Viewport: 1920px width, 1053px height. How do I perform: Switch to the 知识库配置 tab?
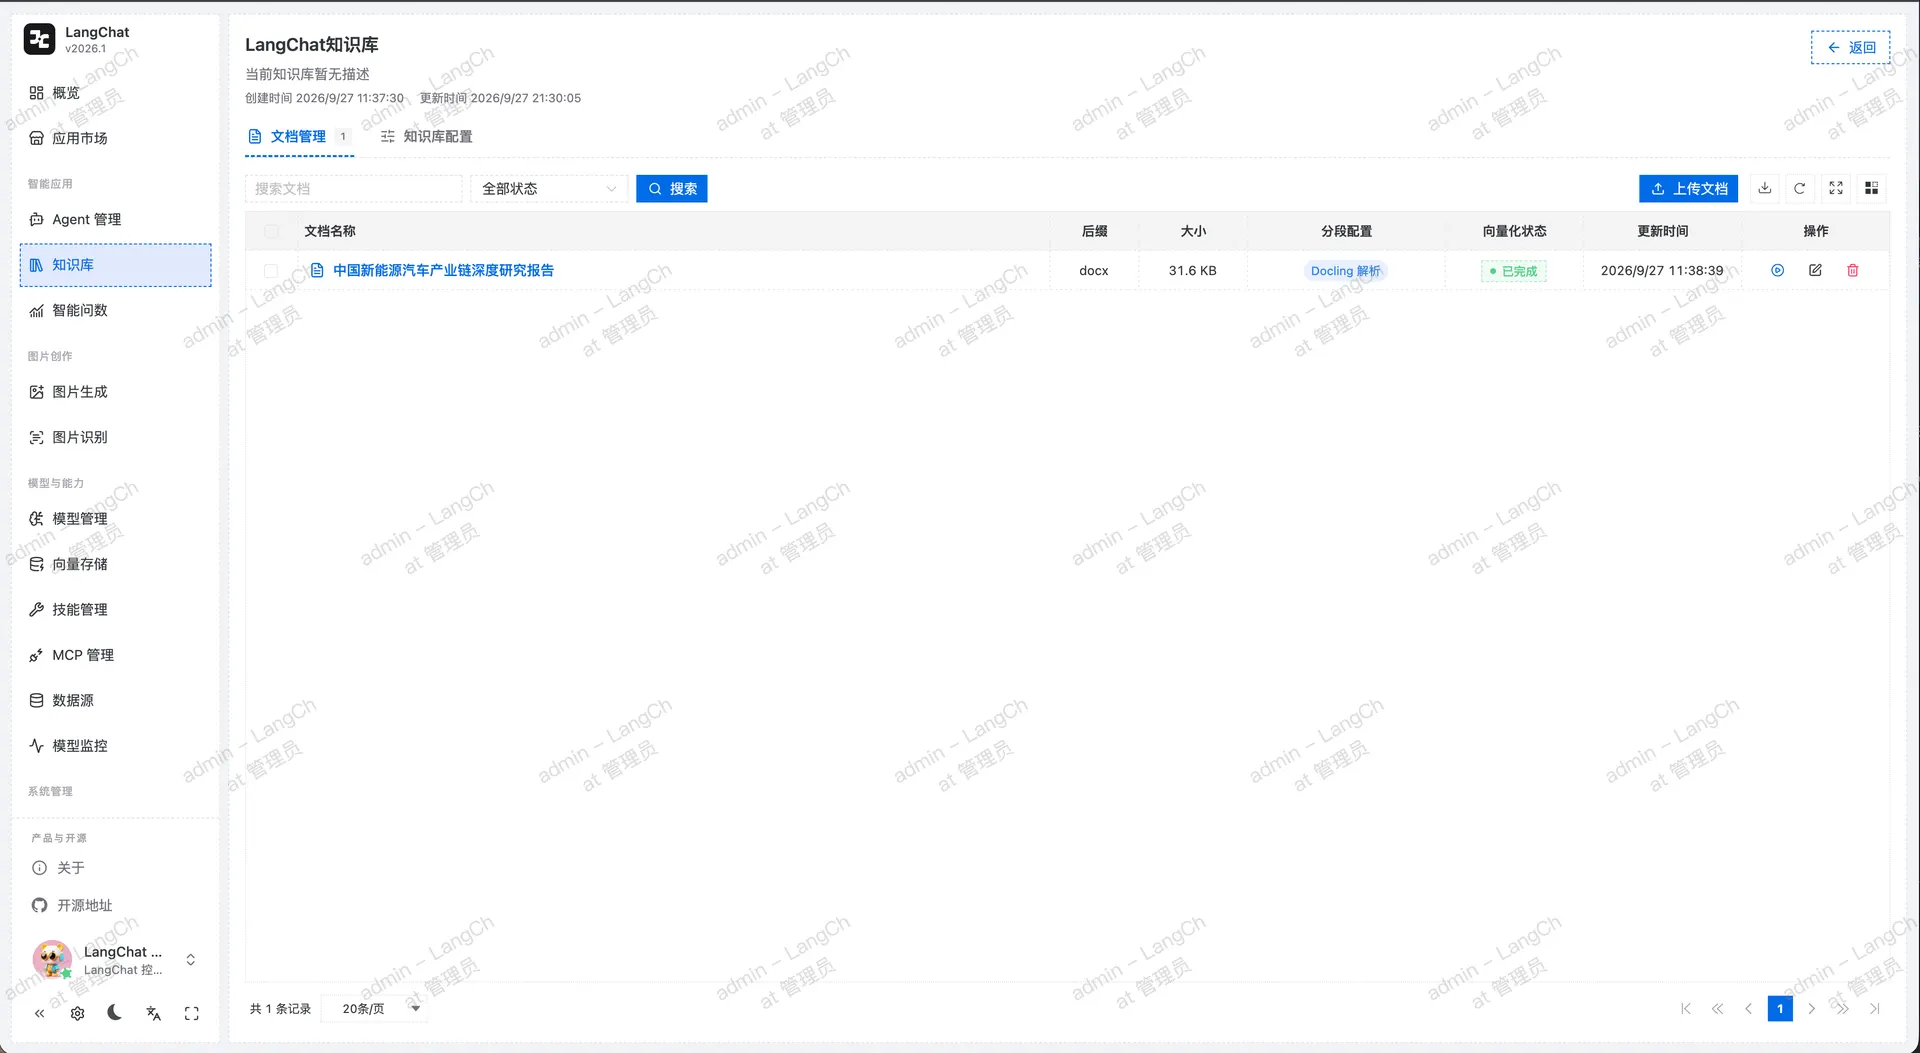tap(427, 136)
